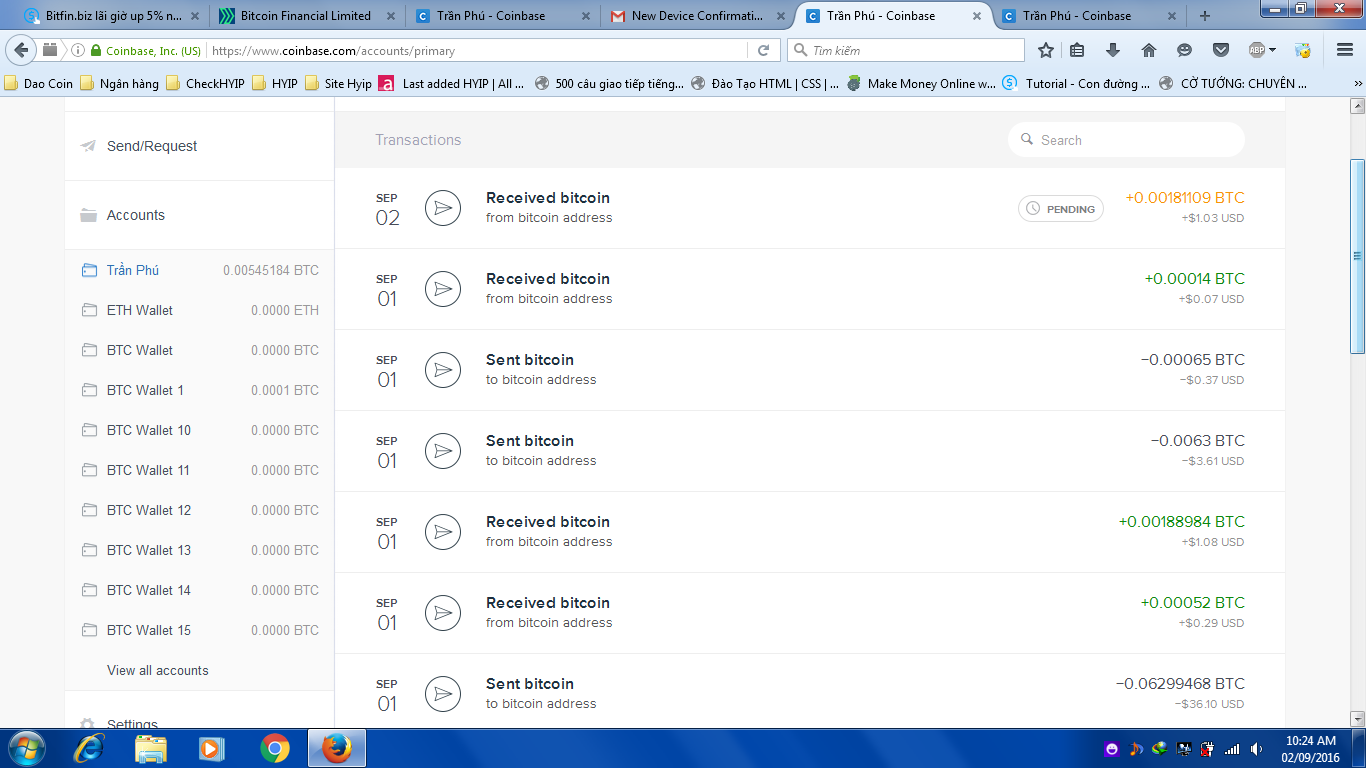Open the Firefox hamburger menu
The image size is (1366, 768).
coord(1344,50)
